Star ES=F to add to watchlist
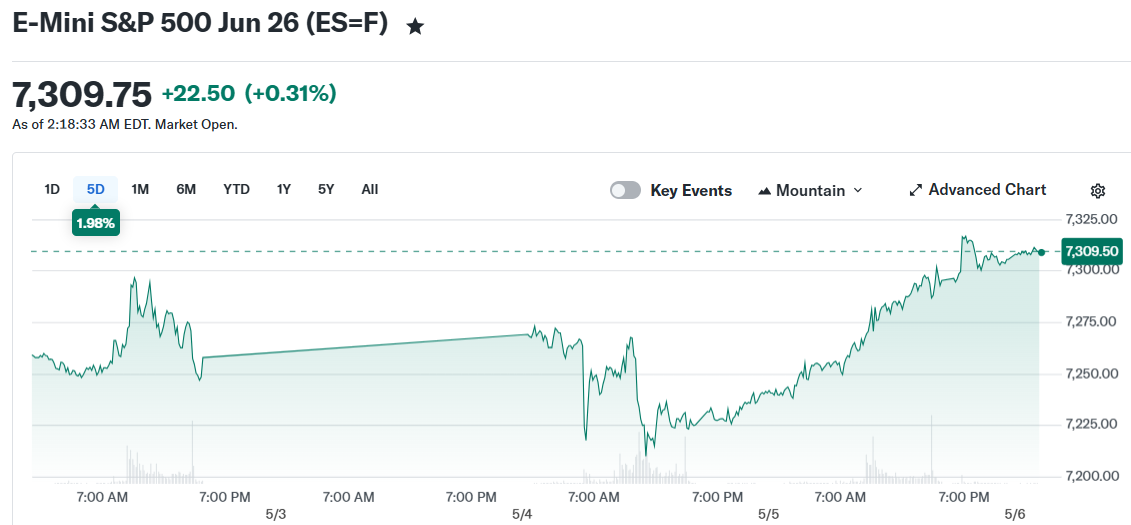 [415, 27]
